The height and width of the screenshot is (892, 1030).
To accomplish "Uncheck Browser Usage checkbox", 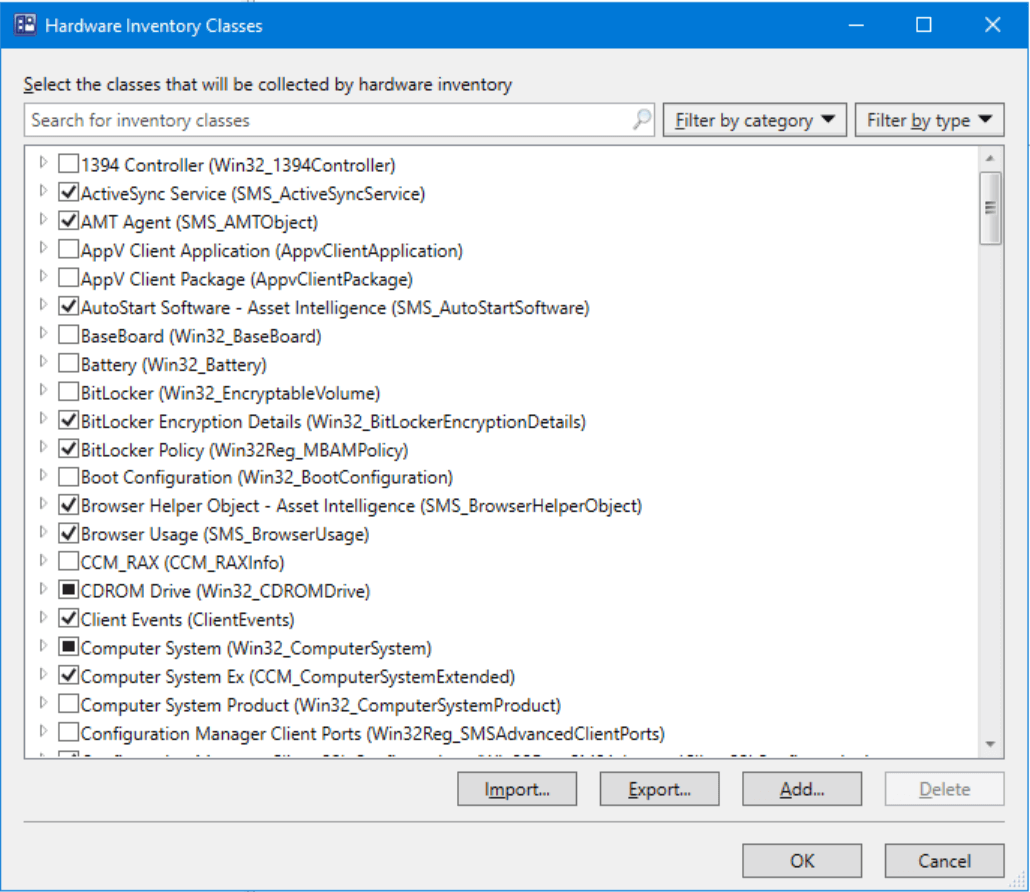I will (x=69, y=533).
